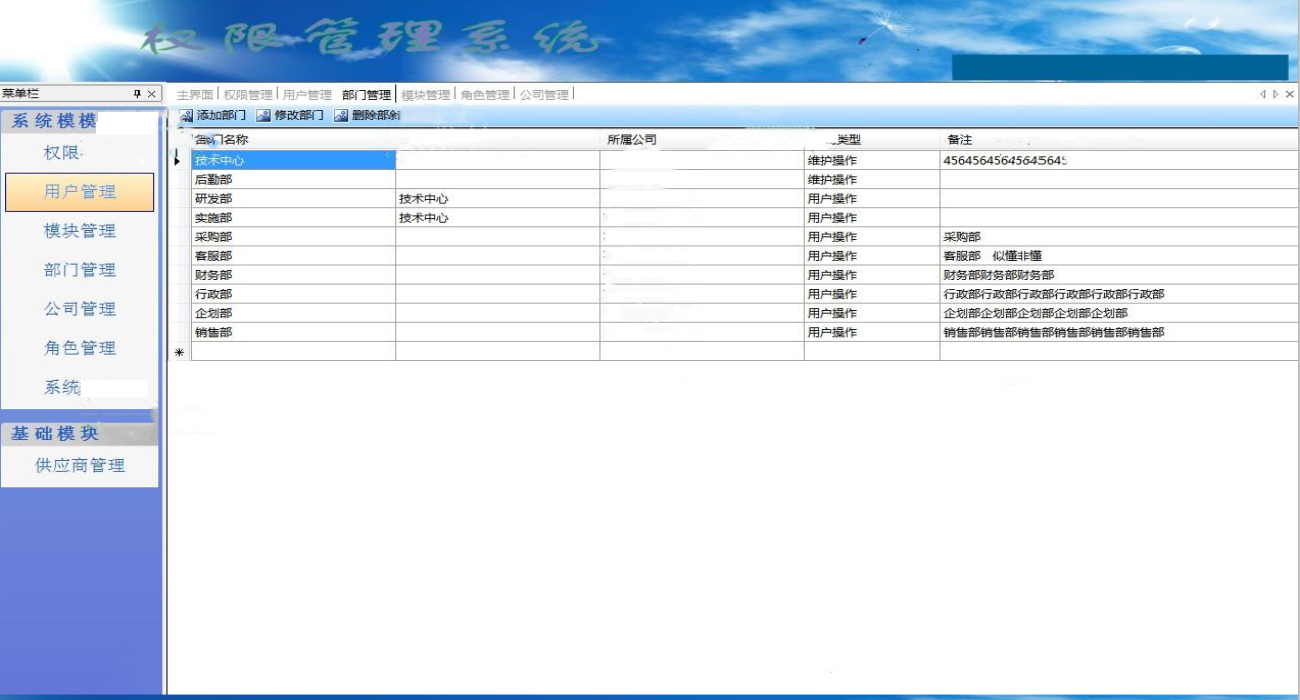Pin the 菜单栏 panel with the pushpin icon

tap(137, 94)
